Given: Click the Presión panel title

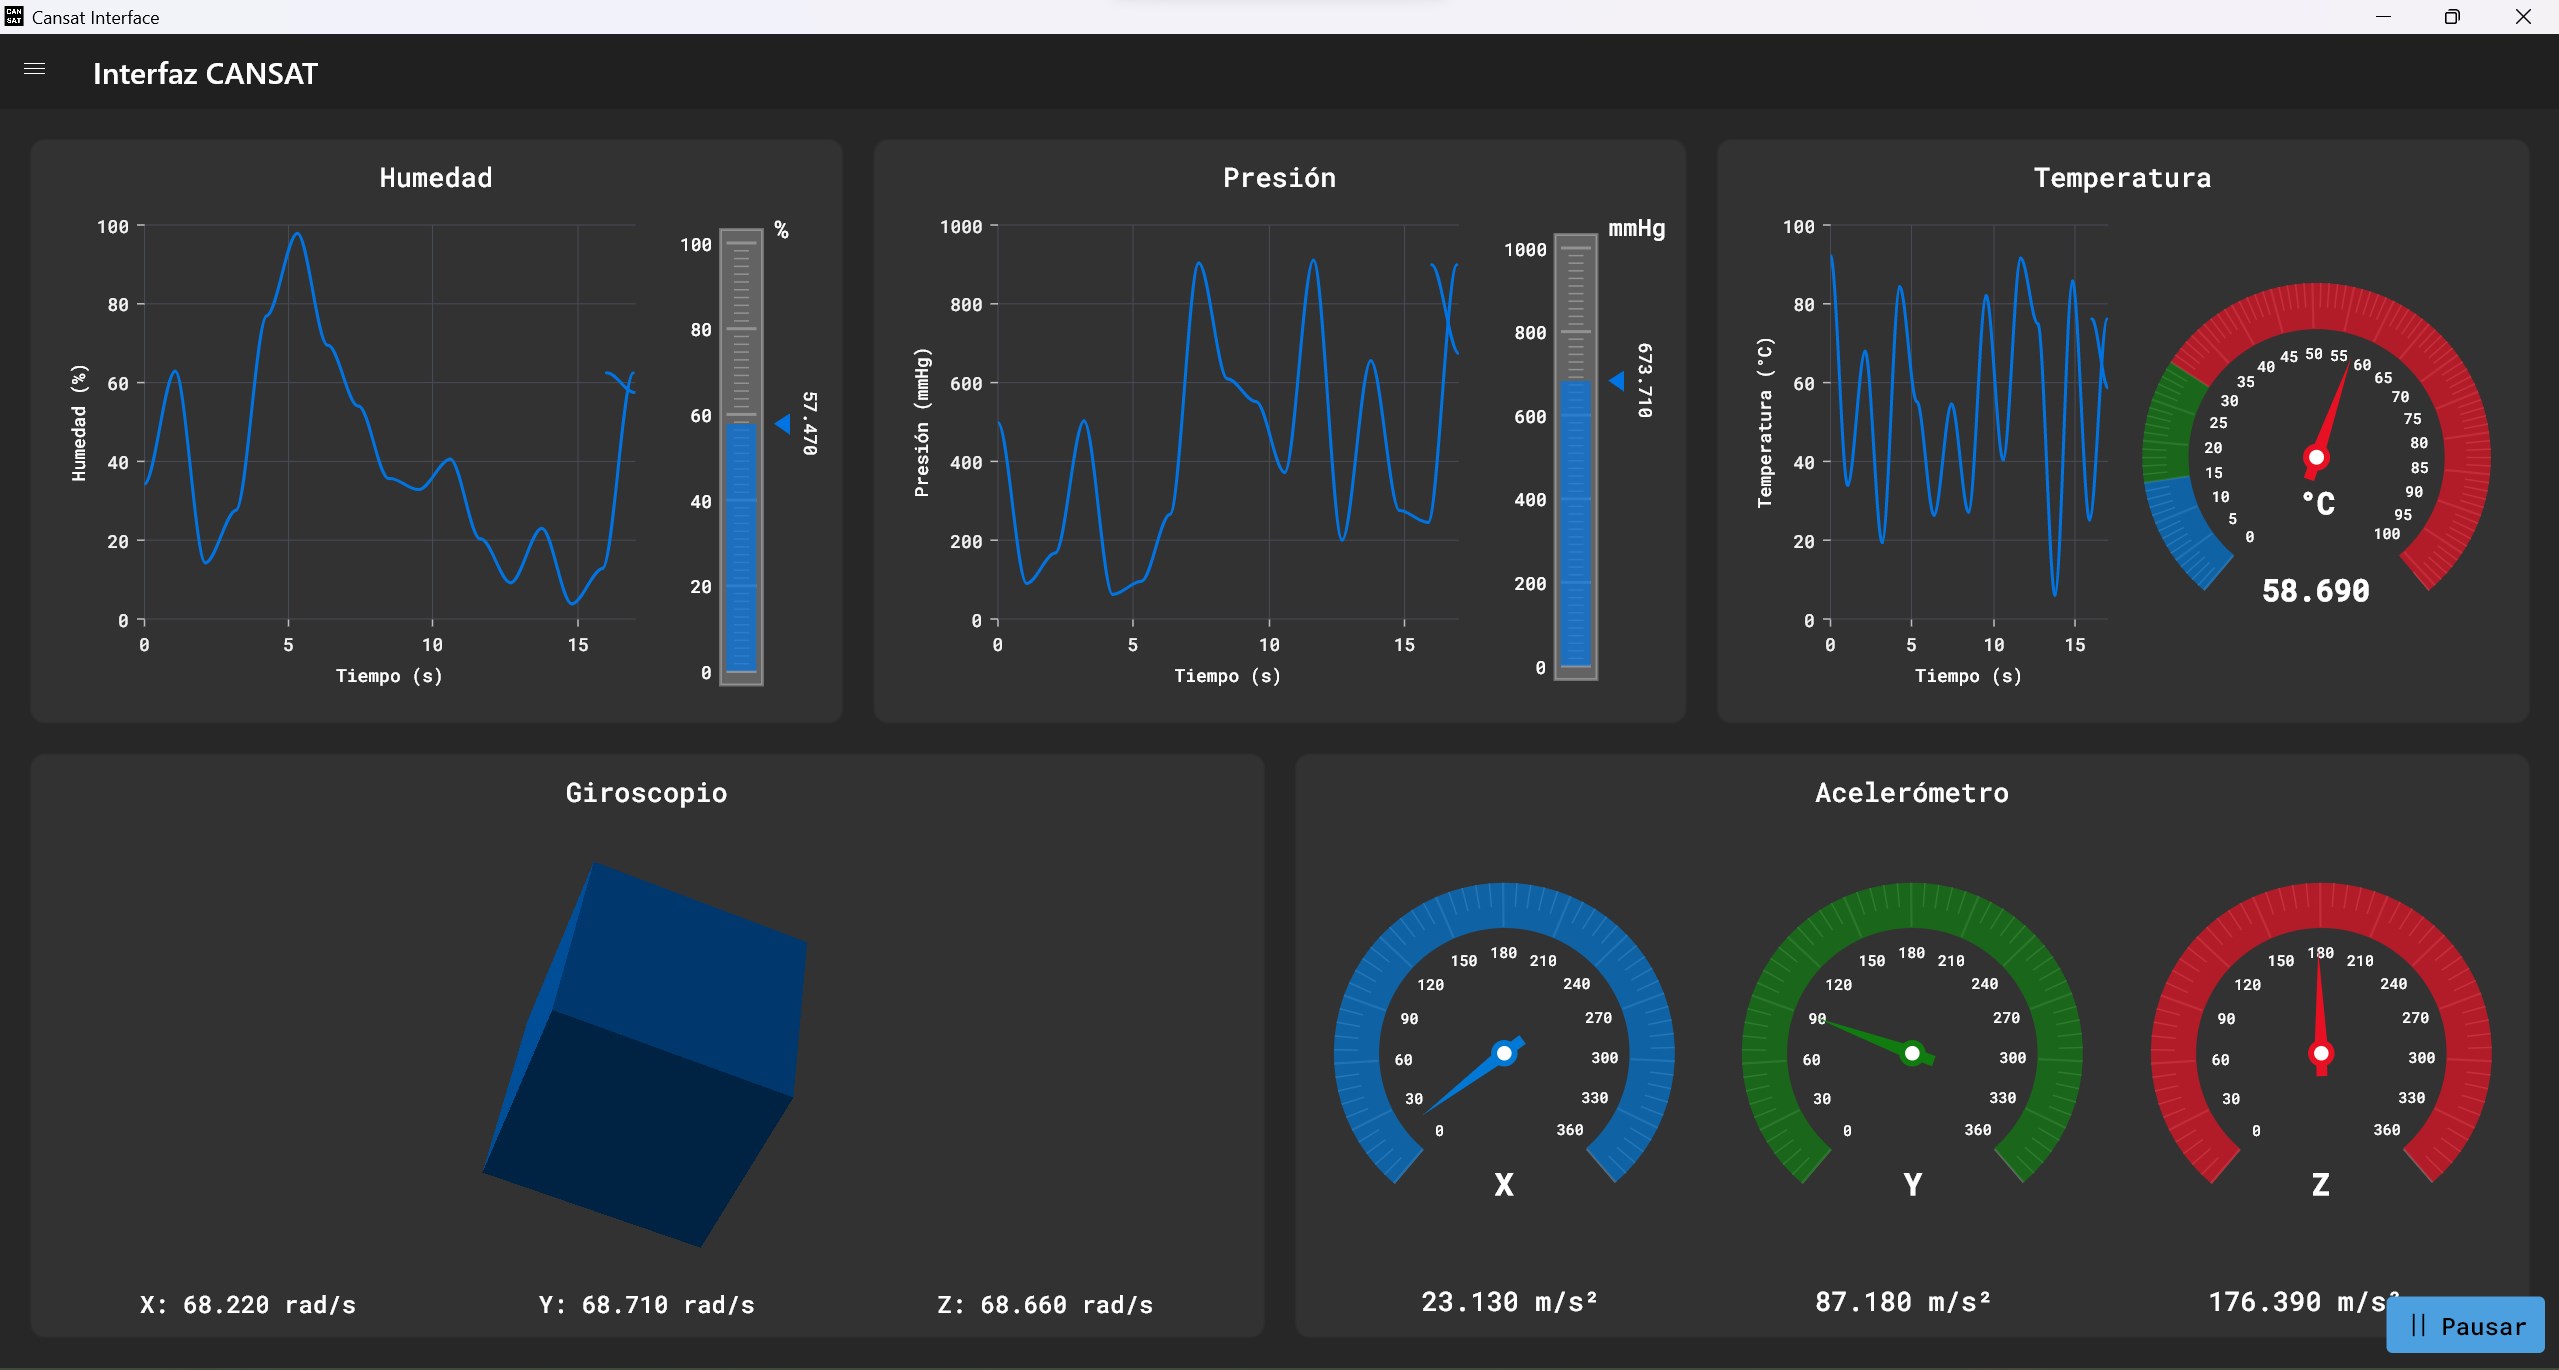Looking at the screenshot, I should [1278, 178].
